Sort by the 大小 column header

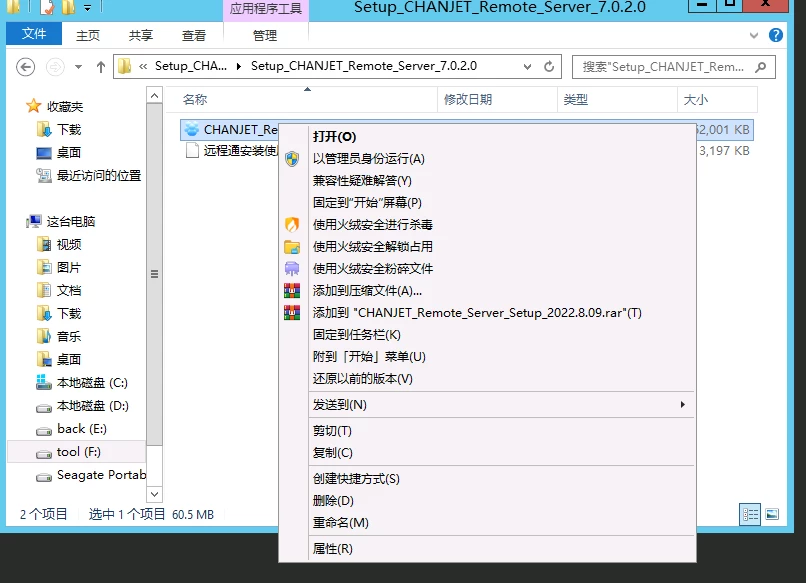click(718, 99)
